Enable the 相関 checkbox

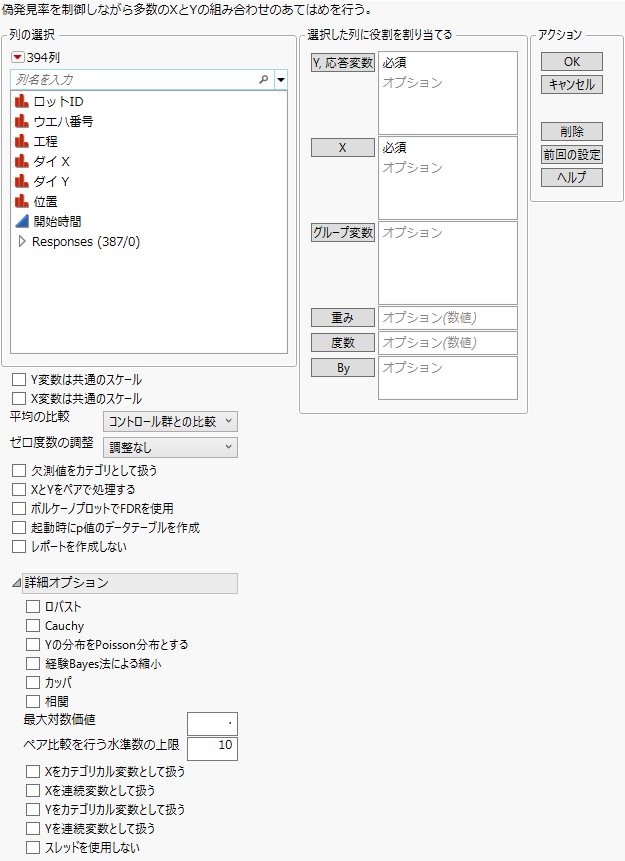33,701
